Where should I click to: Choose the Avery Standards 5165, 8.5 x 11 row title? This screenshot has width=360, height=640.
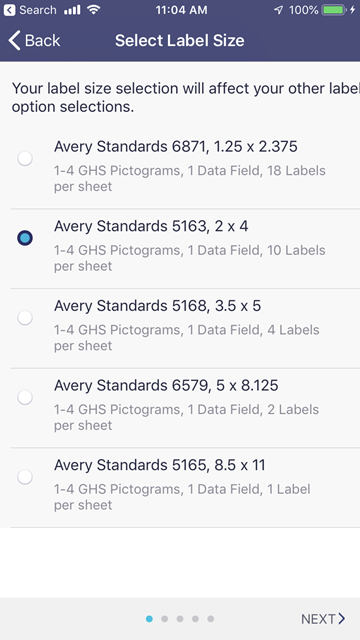160,465
